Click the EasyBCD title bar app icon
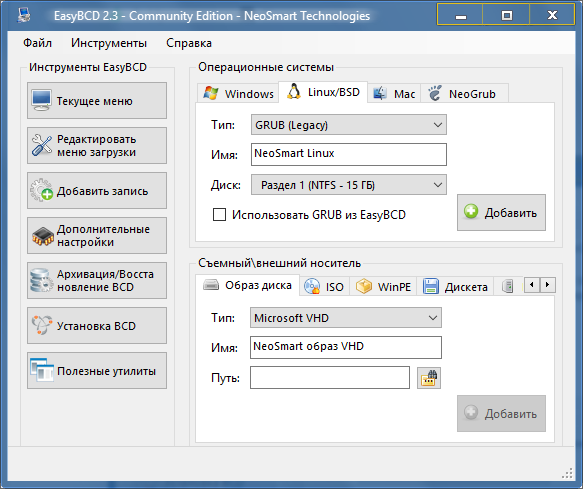The image size is (583, 489). click(24, 15)
